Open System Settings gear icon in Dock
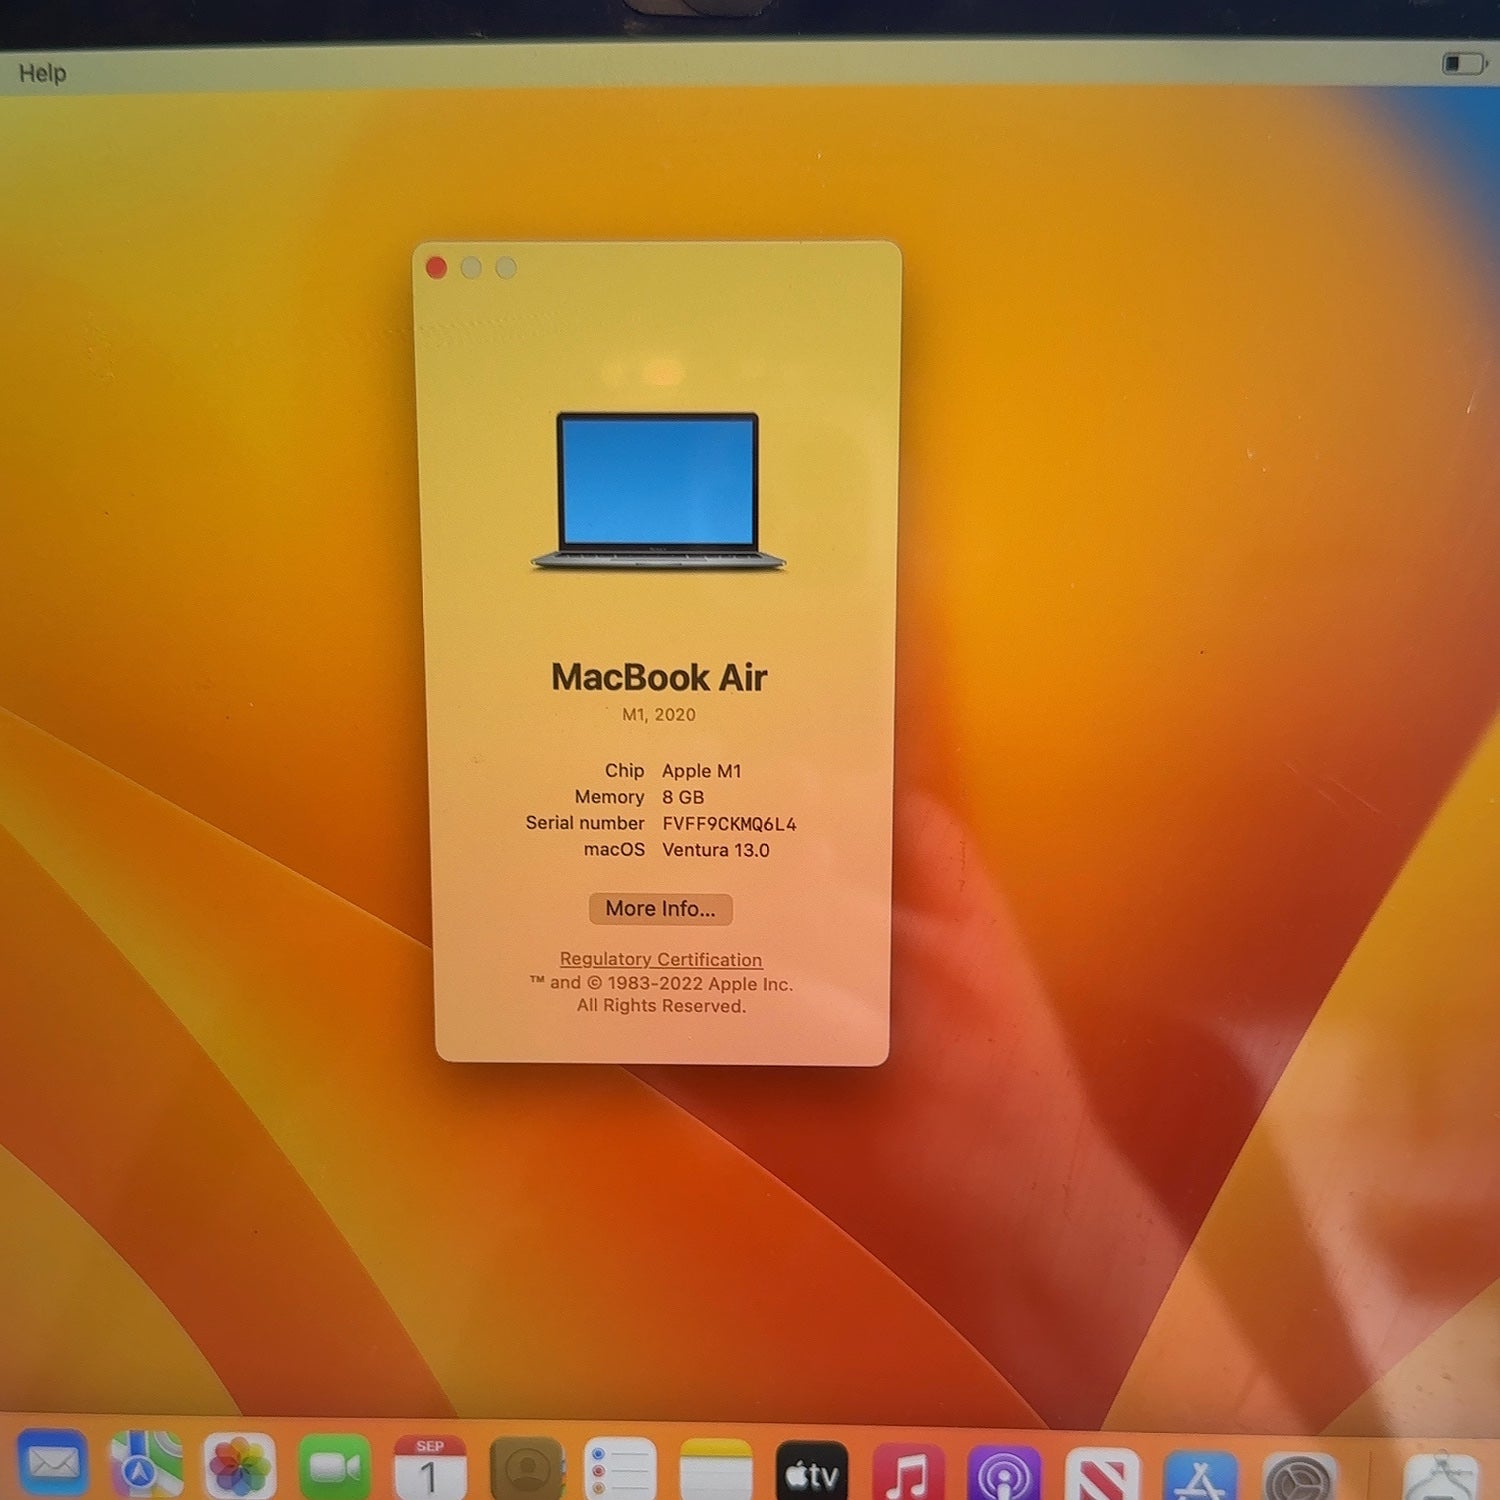Image resolution: width=1500 pixels, height=1500 pixels. pyautogui.click(x=1300, y=1477)
